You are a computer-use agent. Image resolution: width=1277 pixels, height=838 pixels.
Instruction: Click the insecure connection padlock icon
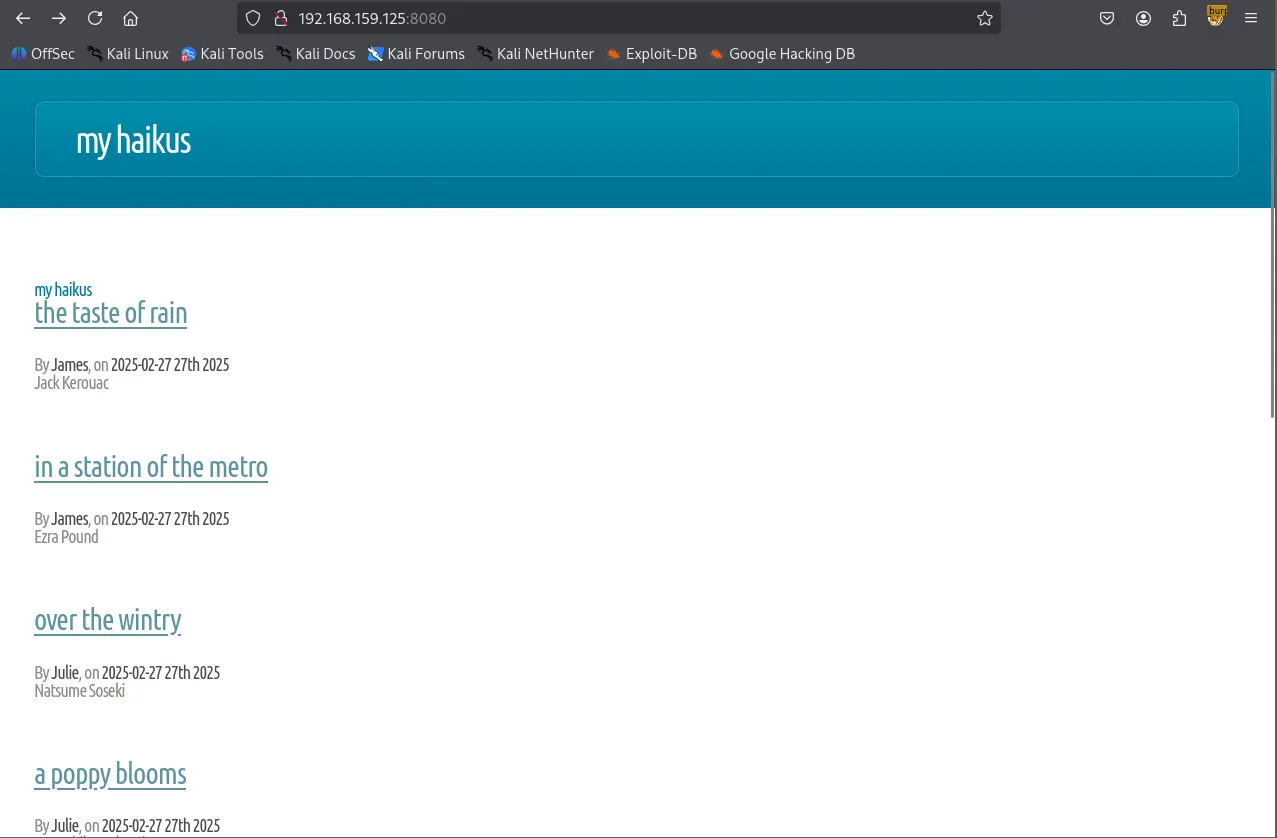tap(280, 18)
